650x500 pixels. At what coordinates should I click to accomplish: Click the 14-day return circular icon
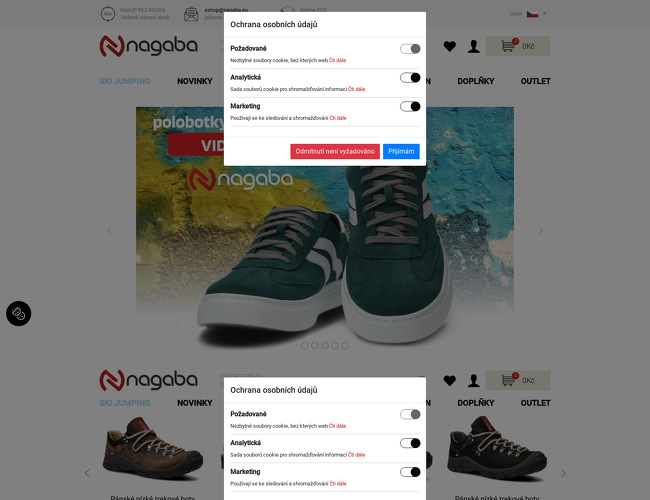108,14
